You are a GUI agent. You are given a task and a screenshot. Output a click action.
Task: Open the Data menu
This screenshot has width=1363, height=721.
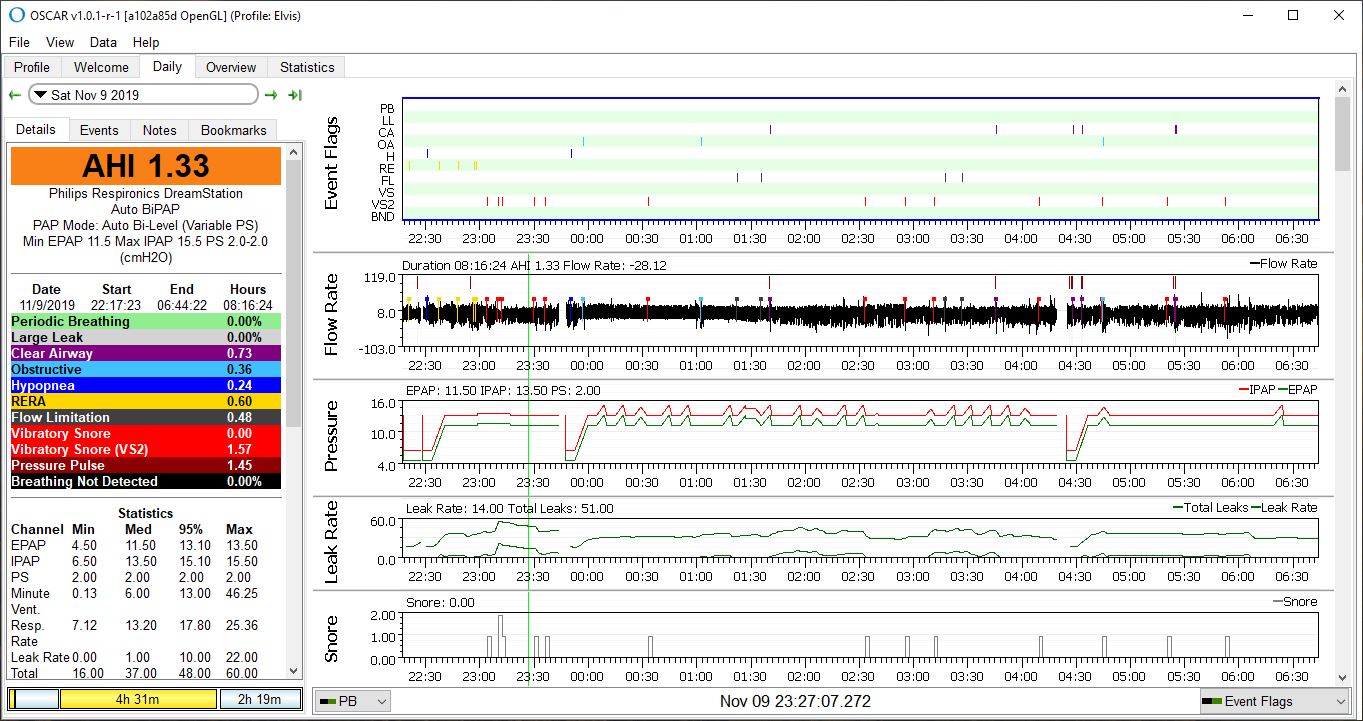[103, 42]
